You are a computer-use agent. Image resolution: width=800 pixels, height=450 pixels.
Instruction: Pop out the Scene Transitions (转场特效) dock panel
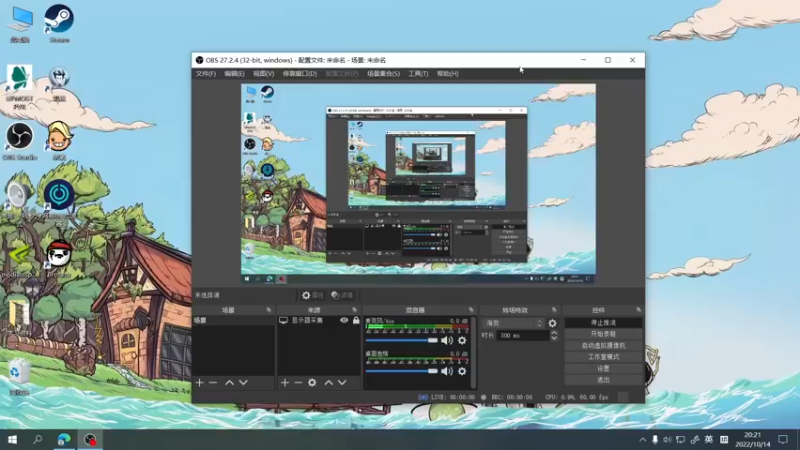tap(554, 310)
